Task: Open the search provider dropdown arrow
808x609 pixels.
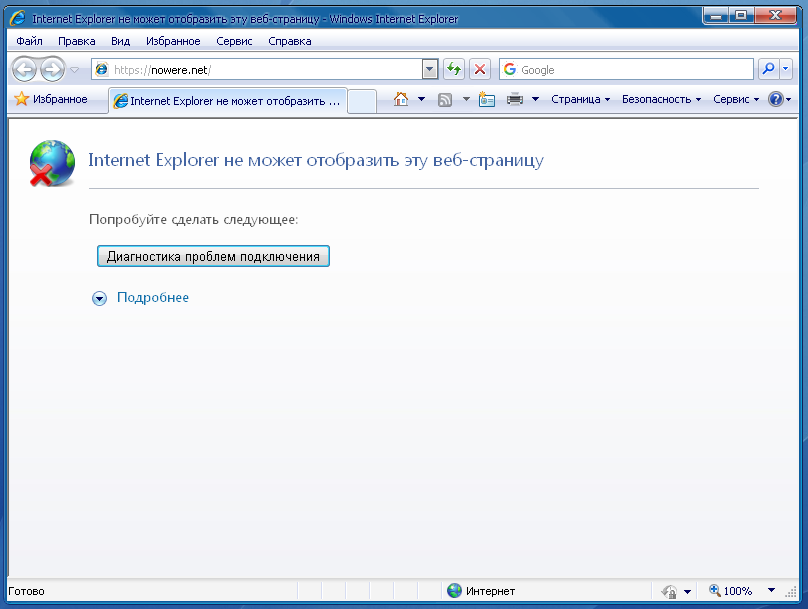Action: click(785, 69)
